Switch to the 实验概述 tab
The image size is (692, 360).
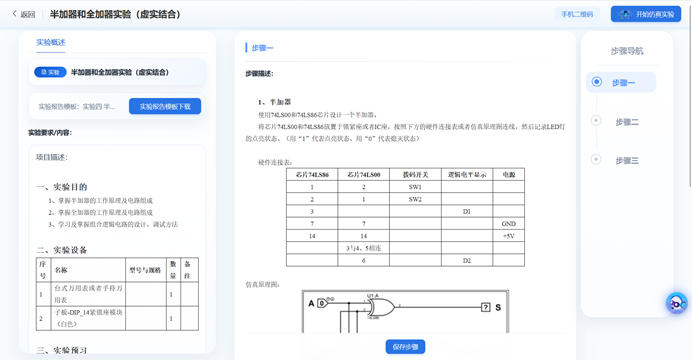[x=51, y=42]
